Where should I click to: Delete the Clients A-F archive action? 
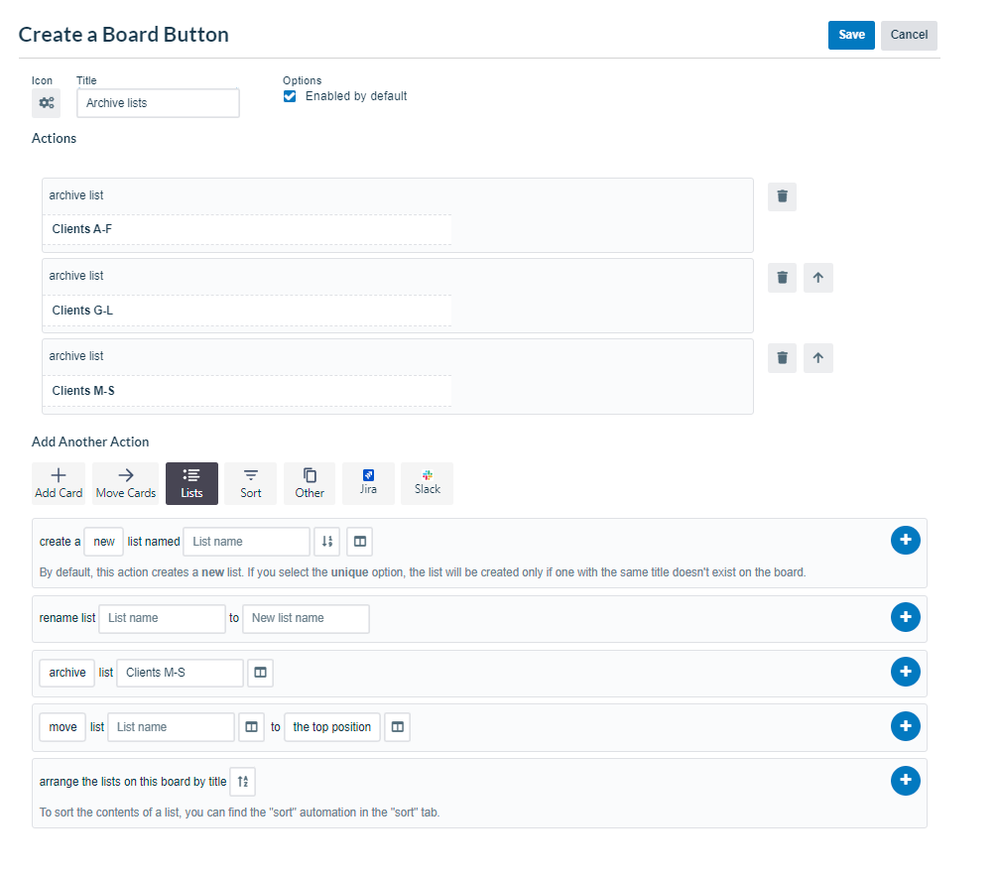pos(782,197)
